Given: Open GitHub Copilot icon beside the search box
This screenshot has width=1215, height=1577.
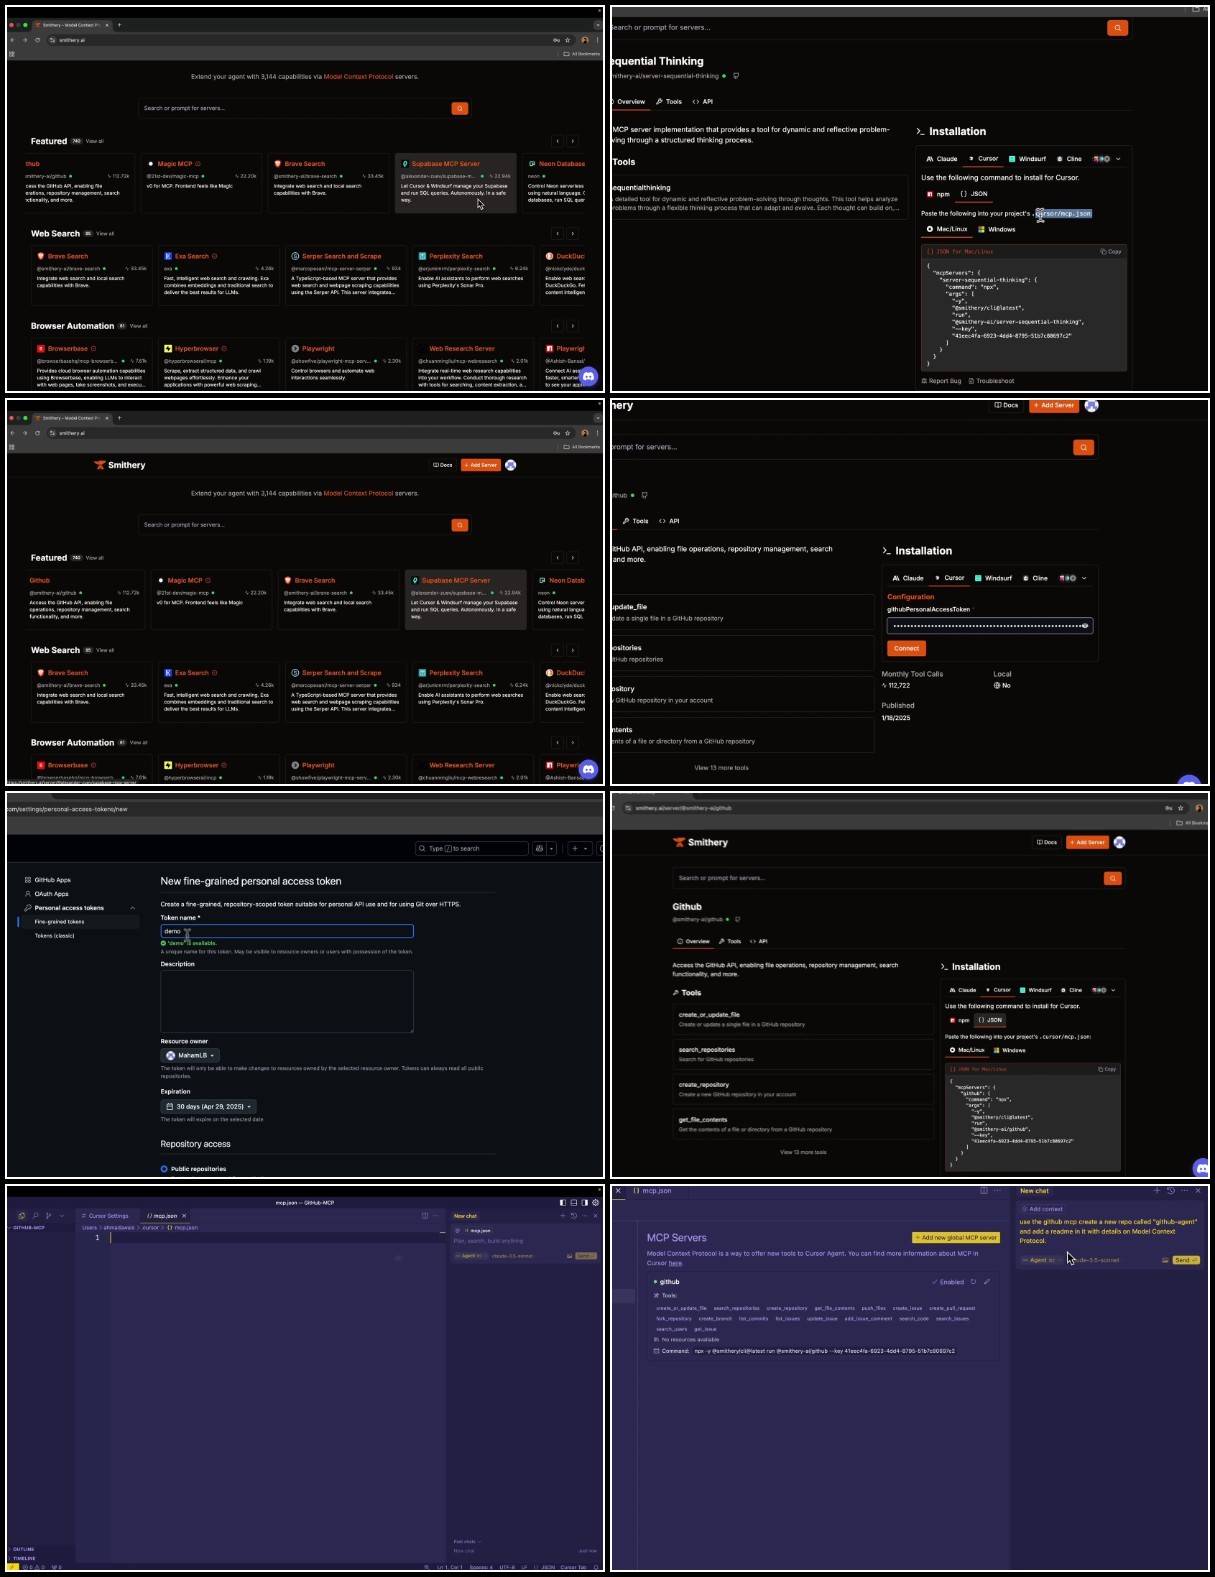Looking at the screenshot, I should coord(540,848).
